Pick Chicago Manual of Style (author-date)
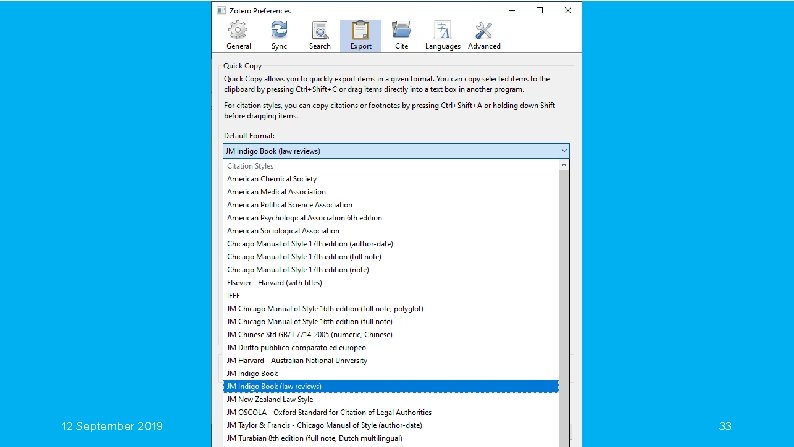Viewport: 794px width, 447px height. [390, 244]
